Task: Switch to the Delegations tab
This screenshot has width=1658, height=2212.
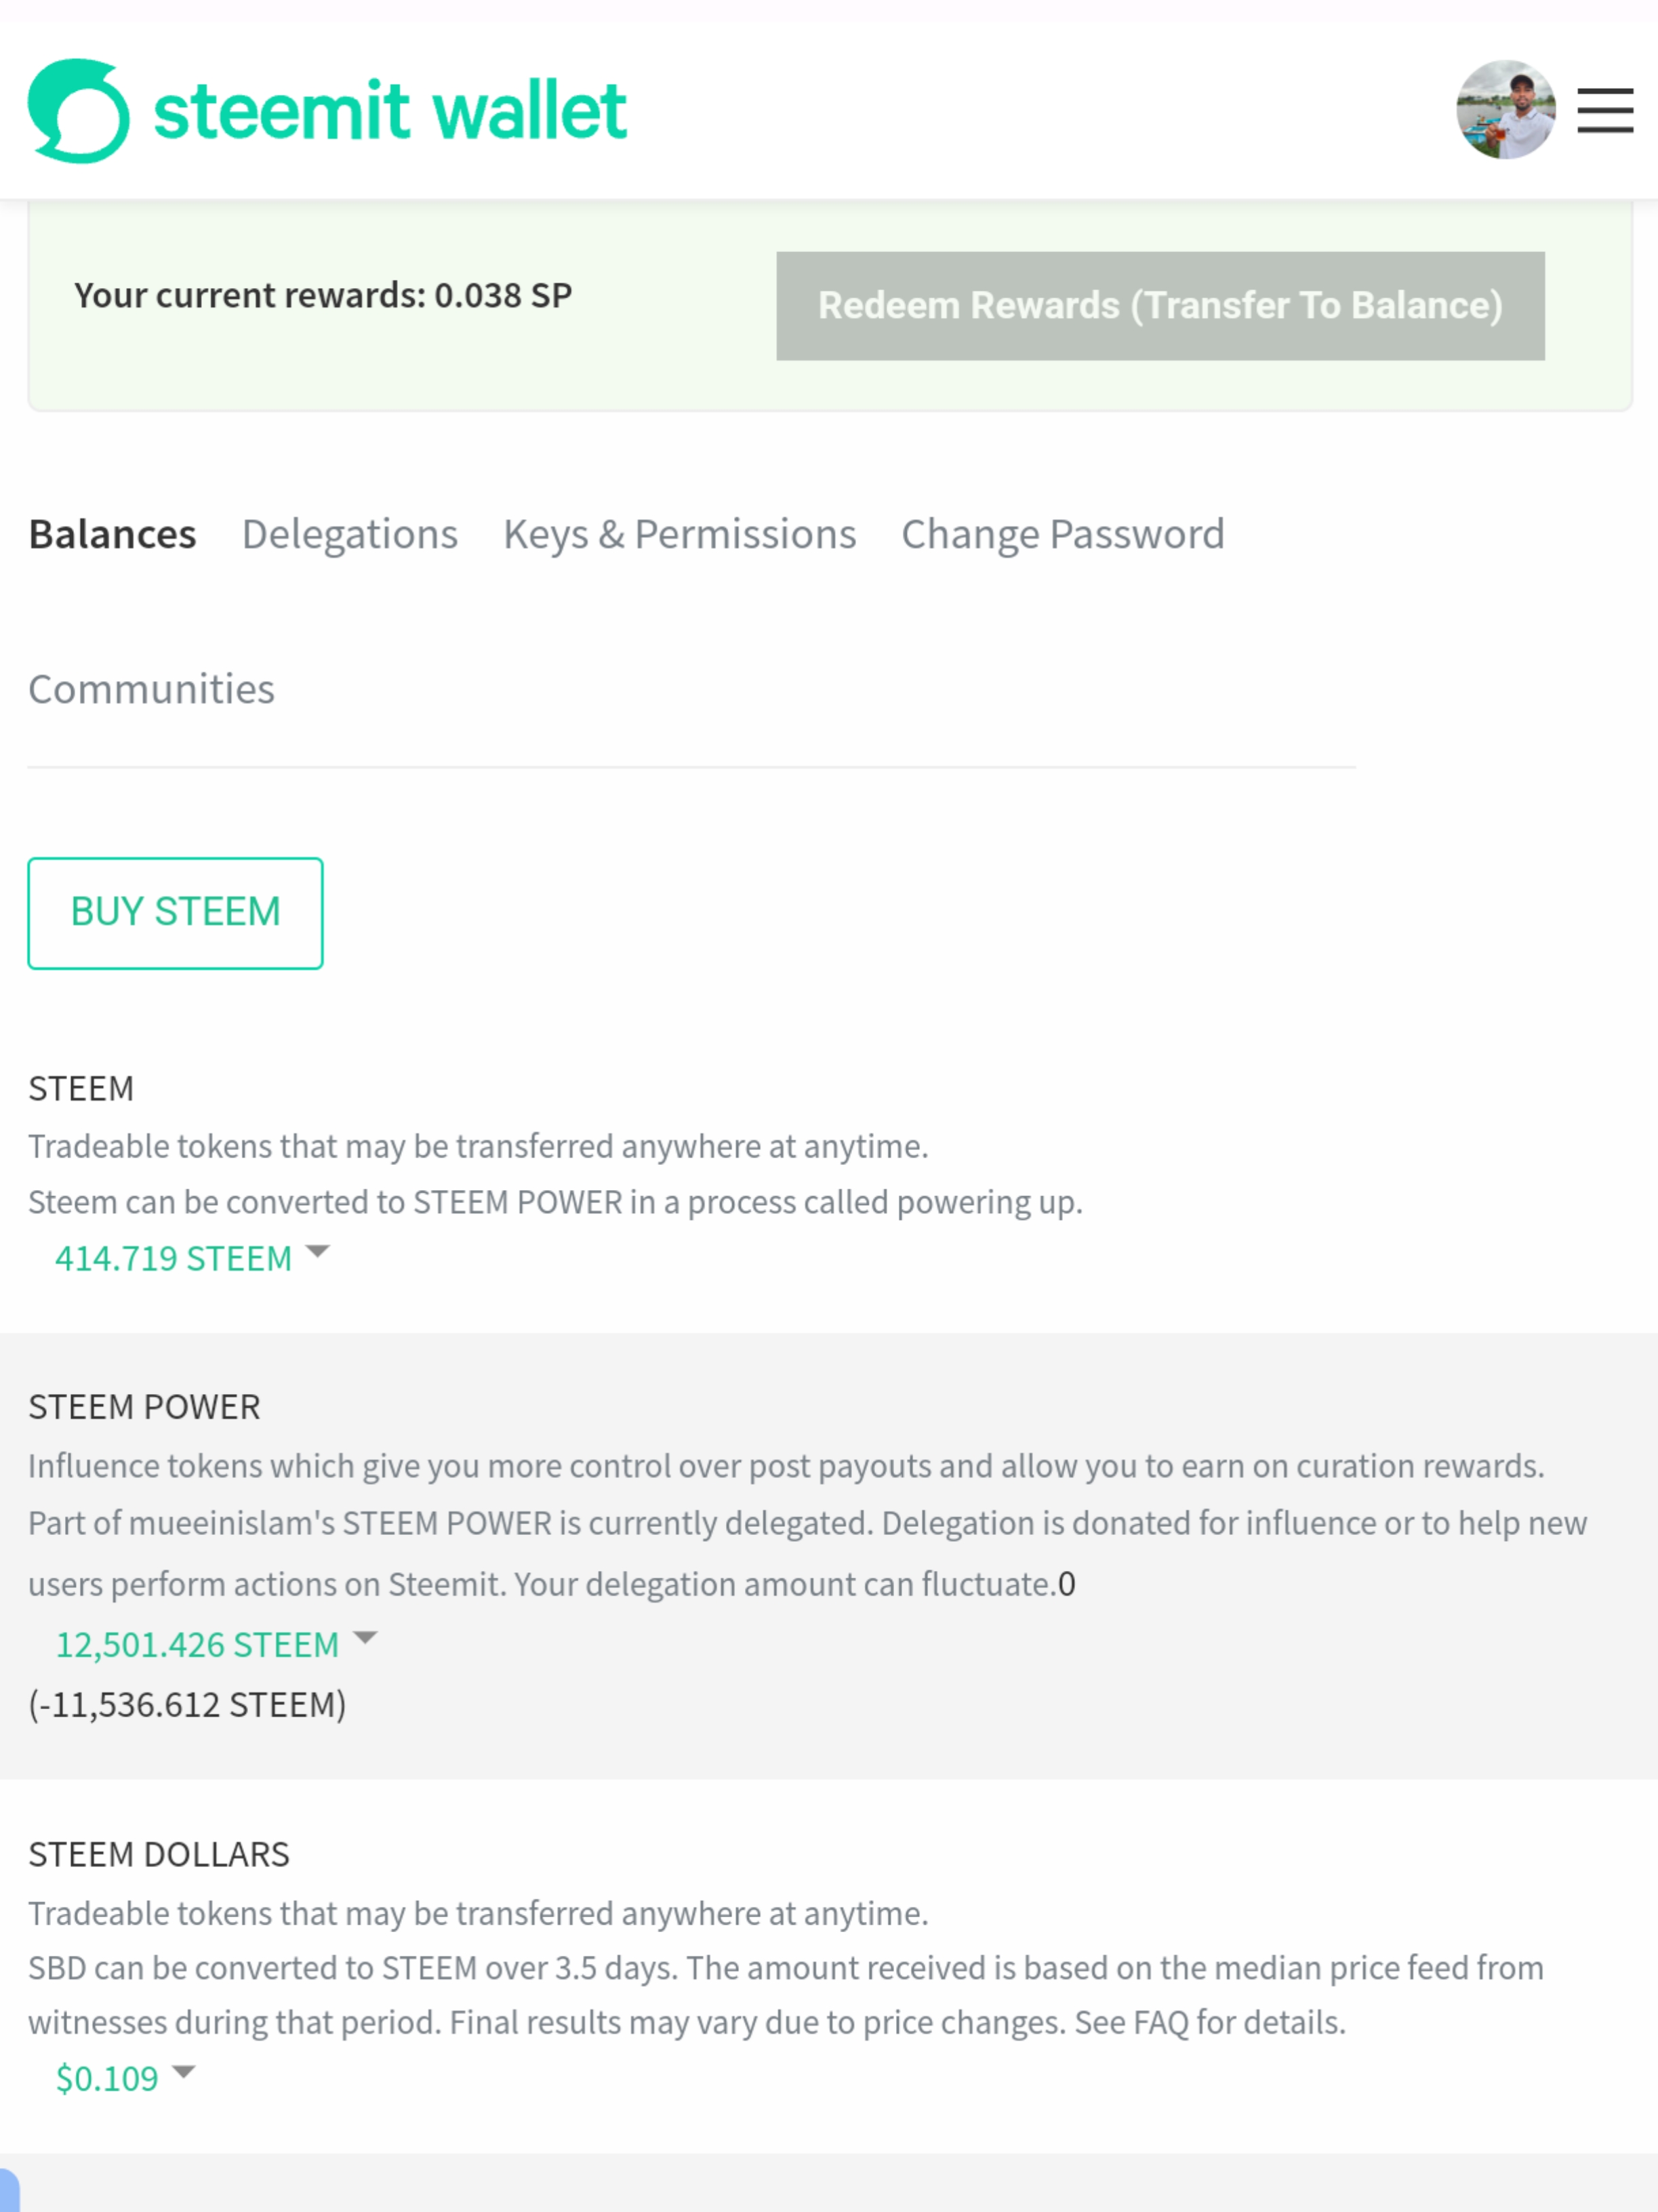Action: [350, 534]
